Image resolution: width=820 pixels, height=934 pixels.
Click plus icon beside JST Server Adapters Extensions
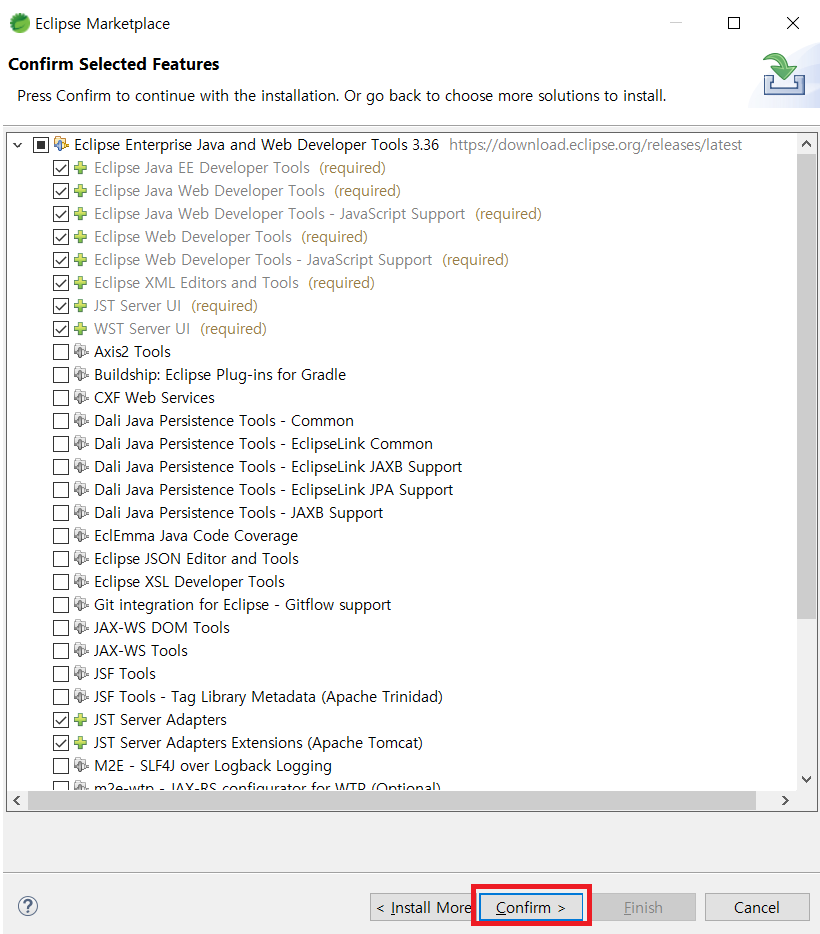click(x=80, y=743)
